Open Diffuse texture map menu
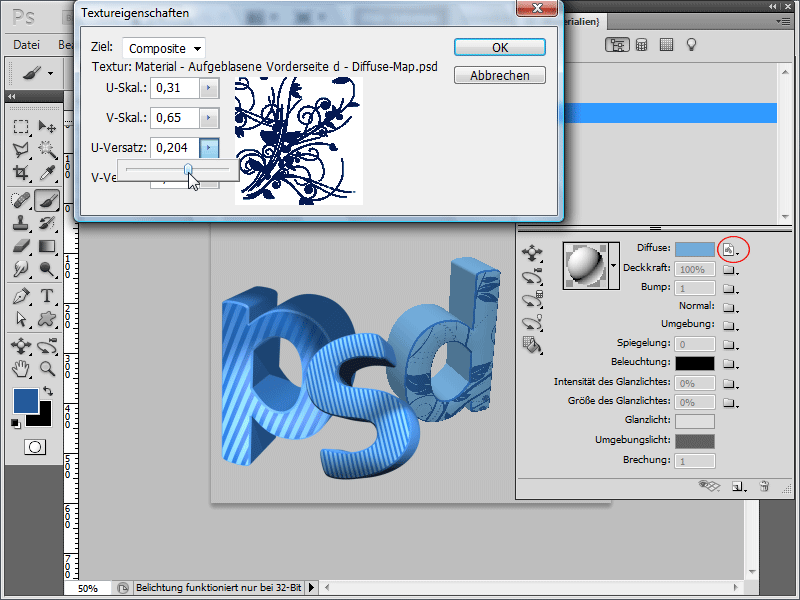The image size is (800, 600). click(731, 250)
